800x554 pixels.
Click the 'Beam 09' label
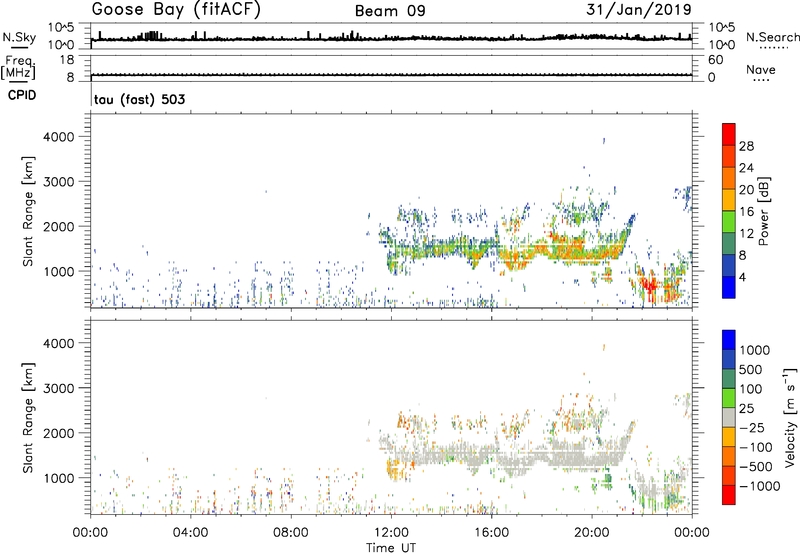tap(390, 11)
